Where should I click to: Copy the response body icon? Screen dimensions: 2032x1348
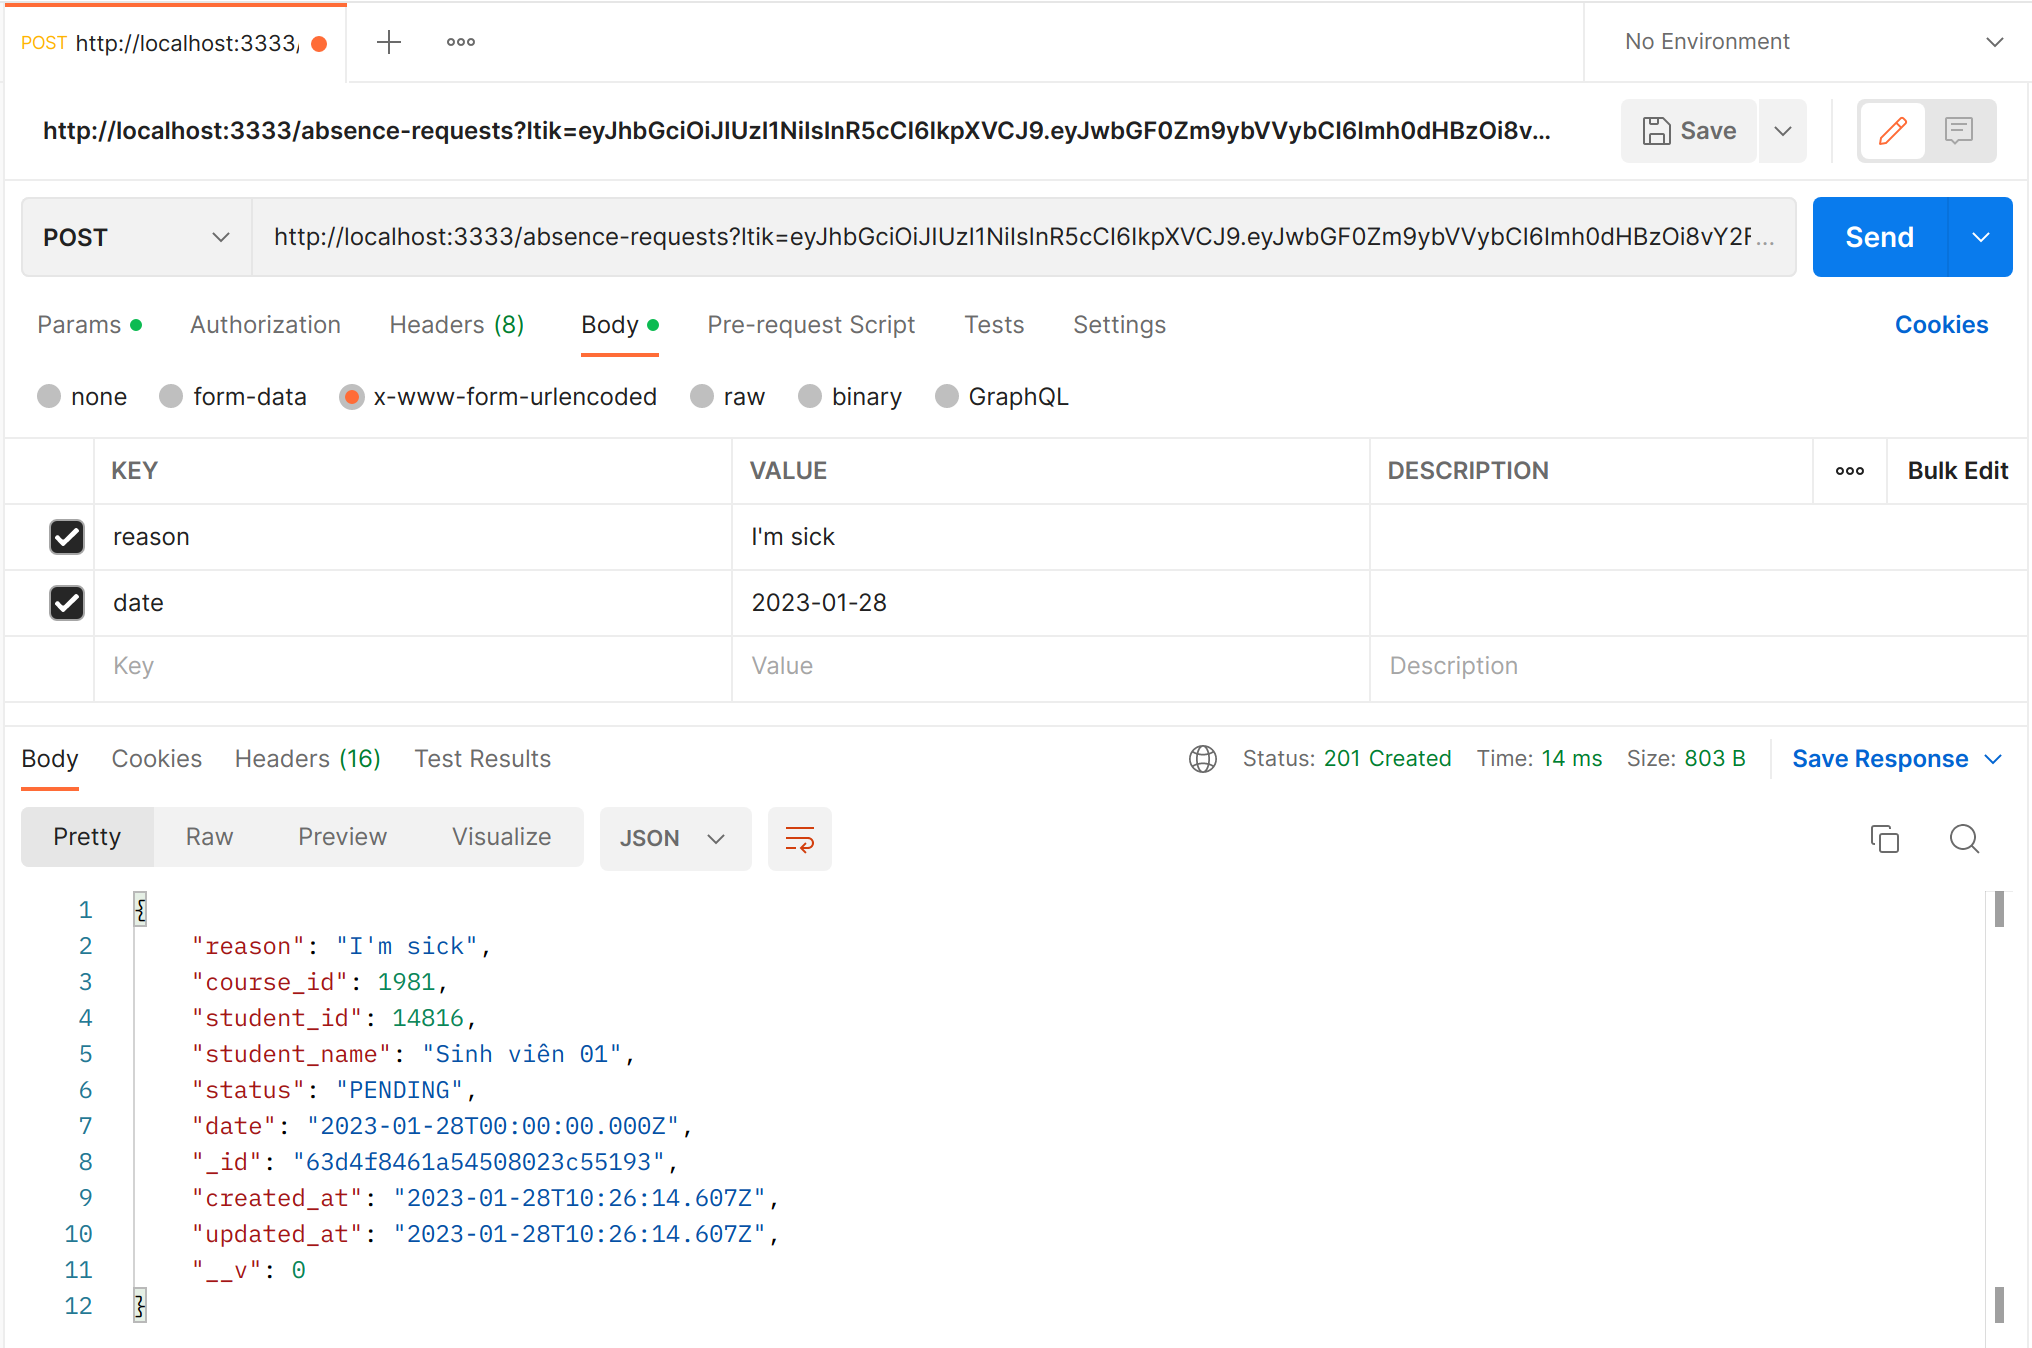click(1885, 838)
